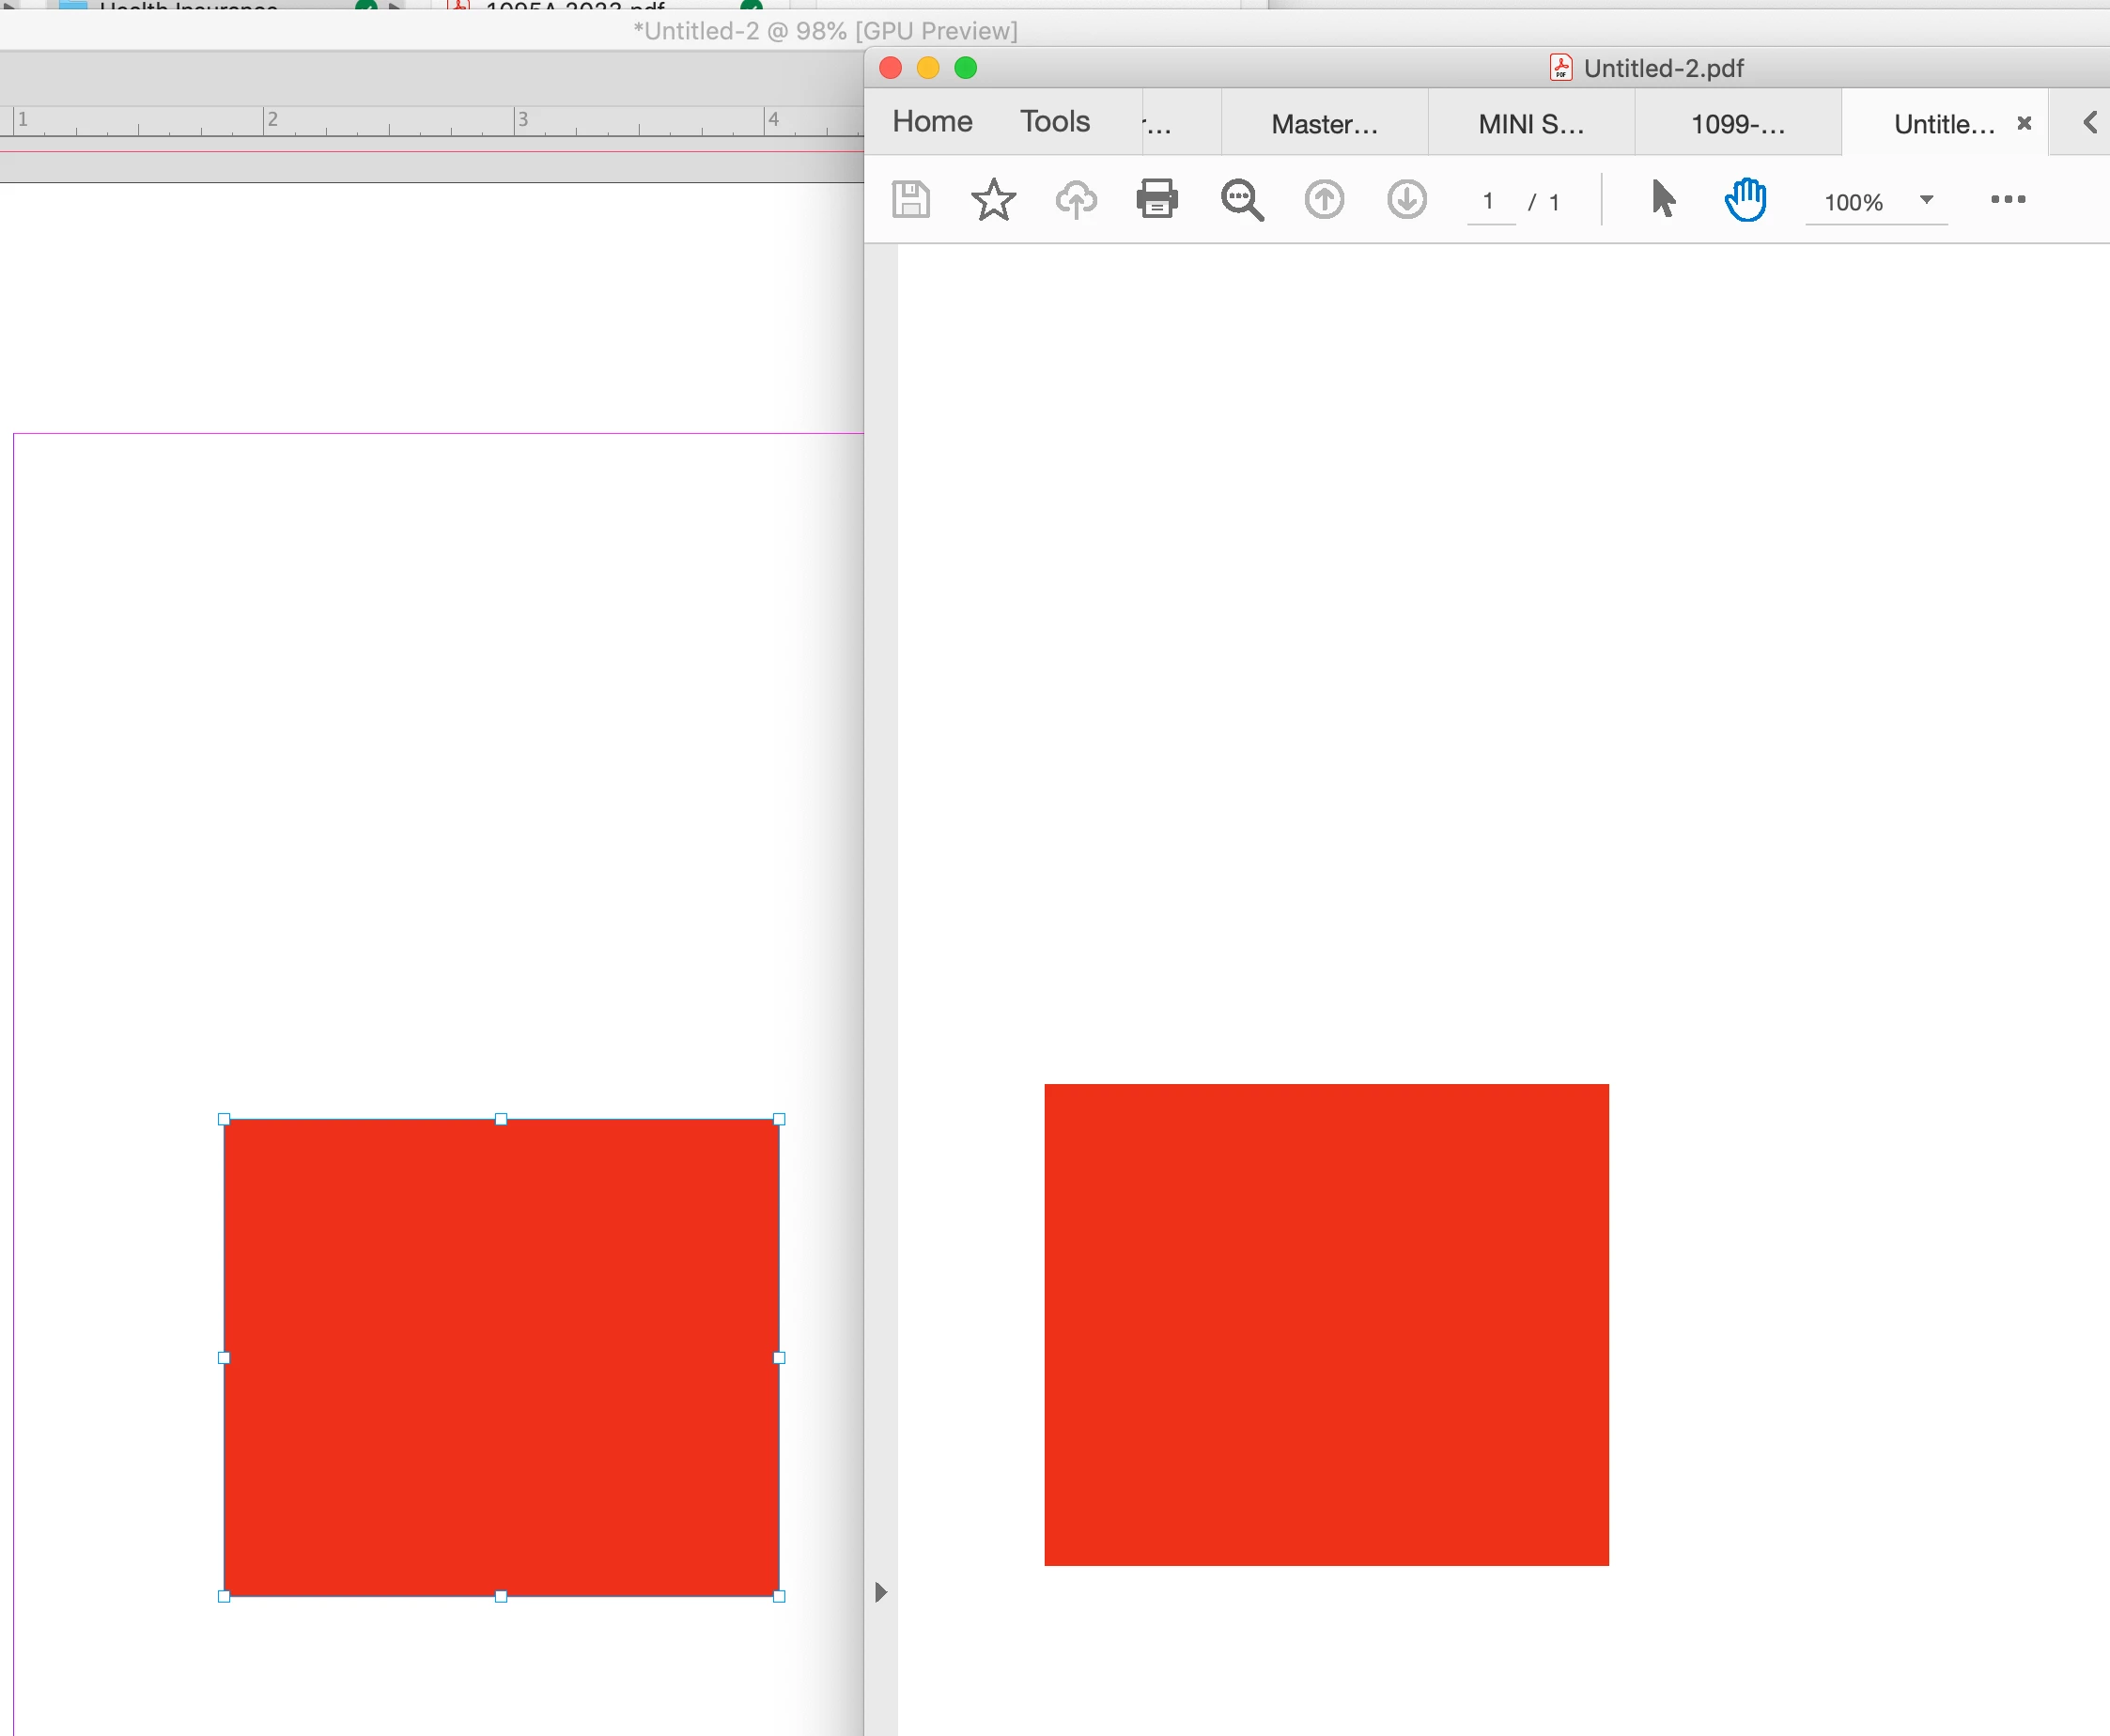Select the Hand pan tool

click(x=1746, y=199)
